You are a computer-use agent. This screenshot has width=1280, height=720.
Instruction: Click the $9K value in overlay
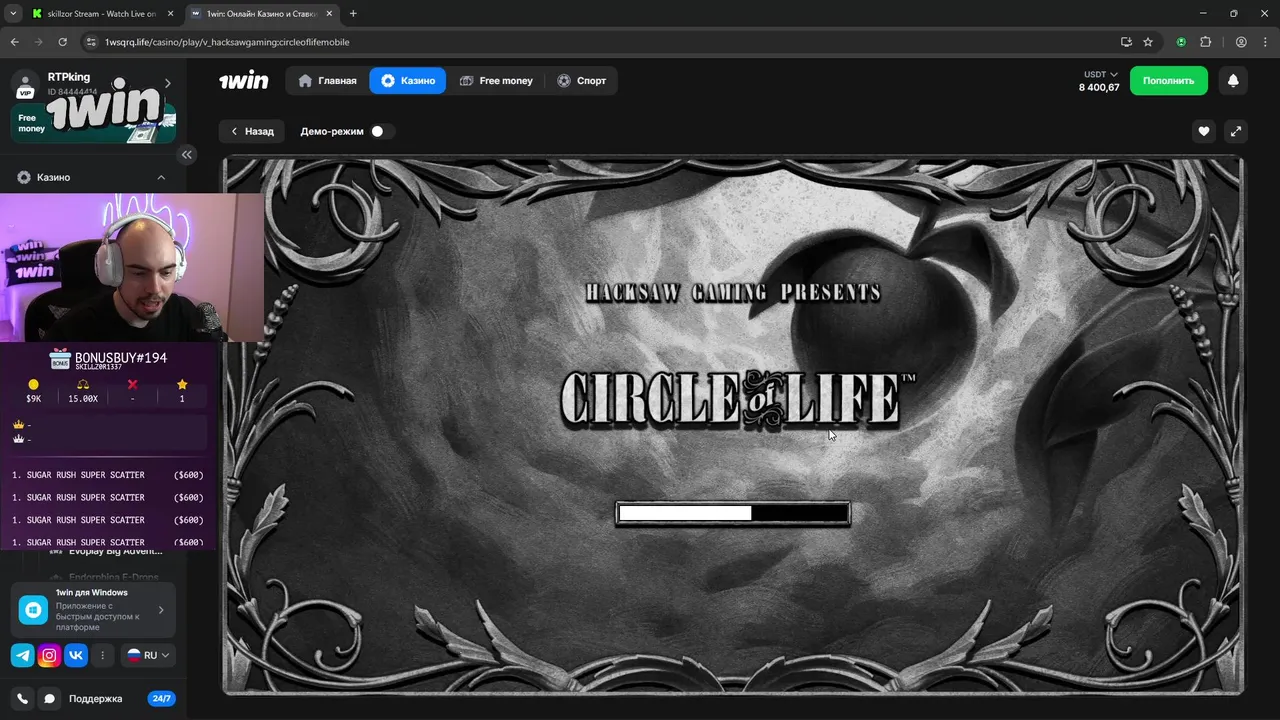pos(33,398)
